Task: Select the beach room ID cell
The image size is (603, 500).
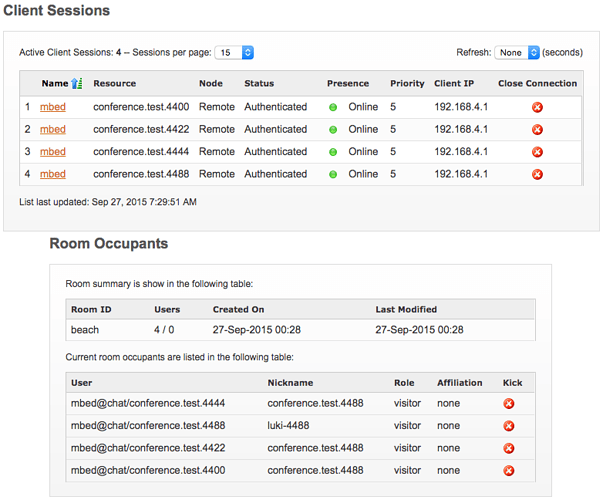Action: 85,330
